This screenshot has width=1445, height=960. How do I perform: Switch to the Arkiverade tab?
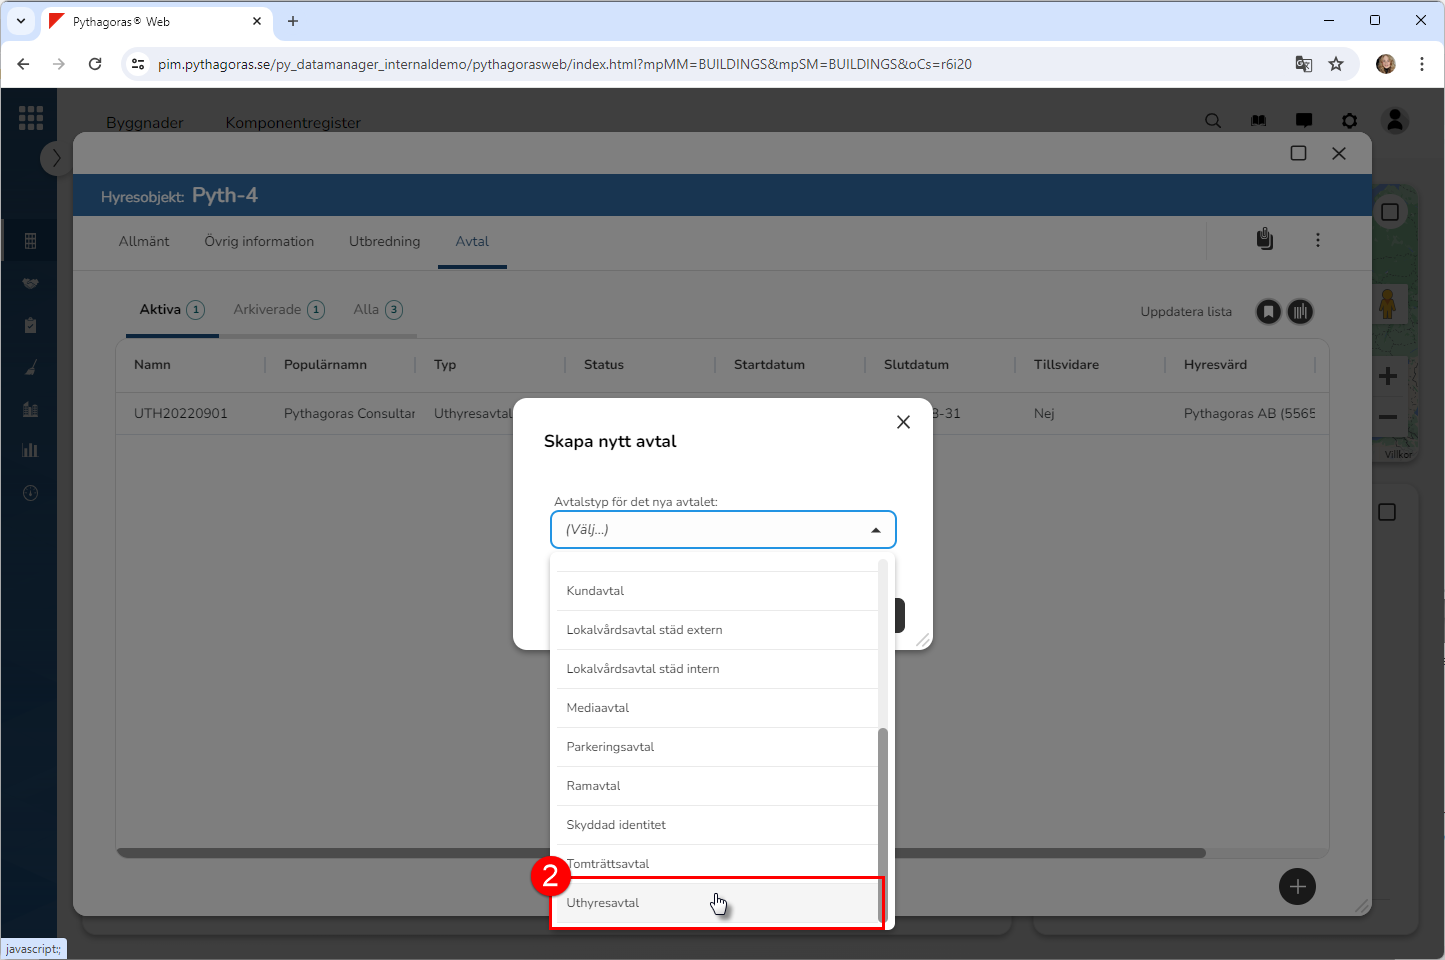coord(267,310)
